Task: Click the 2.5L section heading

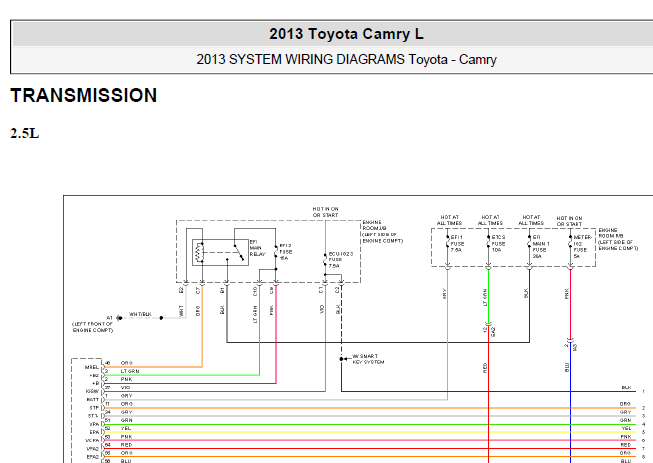Action: [x=25, y=134]
